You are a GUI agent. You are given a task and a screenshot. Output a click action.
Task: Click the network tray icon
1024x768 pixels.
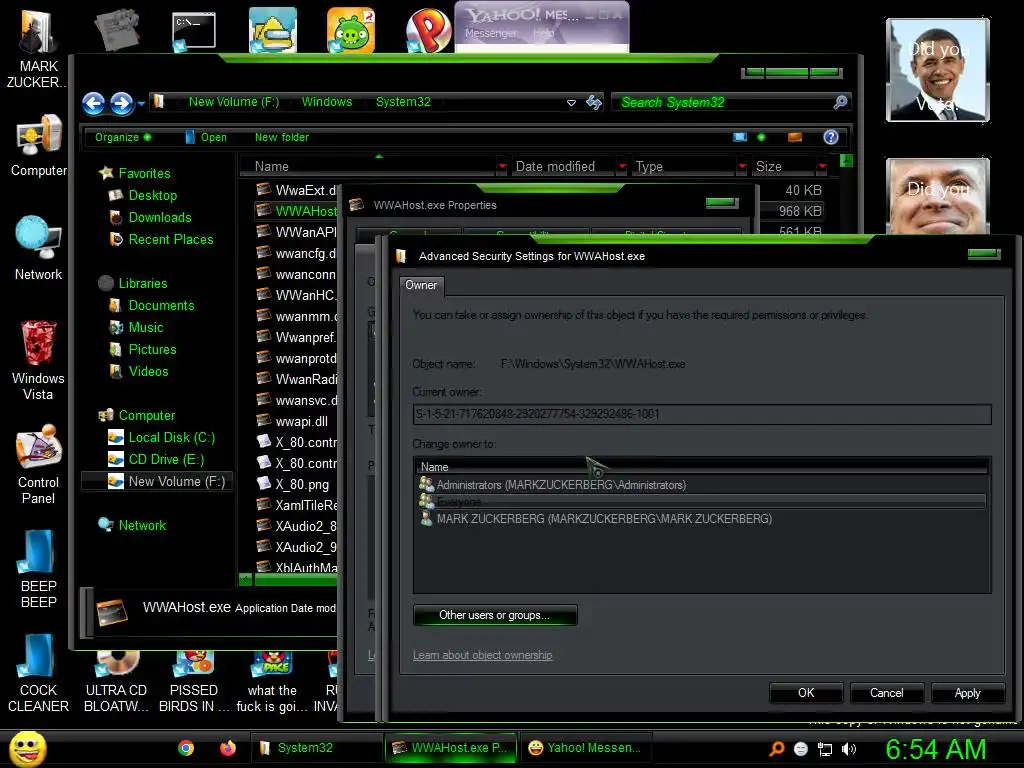click(825, 749)
